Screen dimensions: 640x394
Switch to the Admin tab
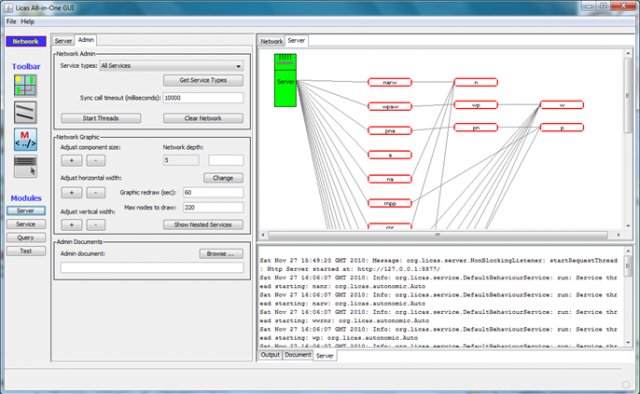click(x=86, y=40)
